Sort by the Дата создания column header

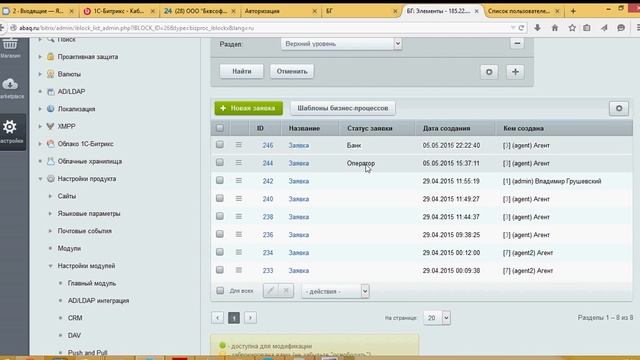point(446,128)
